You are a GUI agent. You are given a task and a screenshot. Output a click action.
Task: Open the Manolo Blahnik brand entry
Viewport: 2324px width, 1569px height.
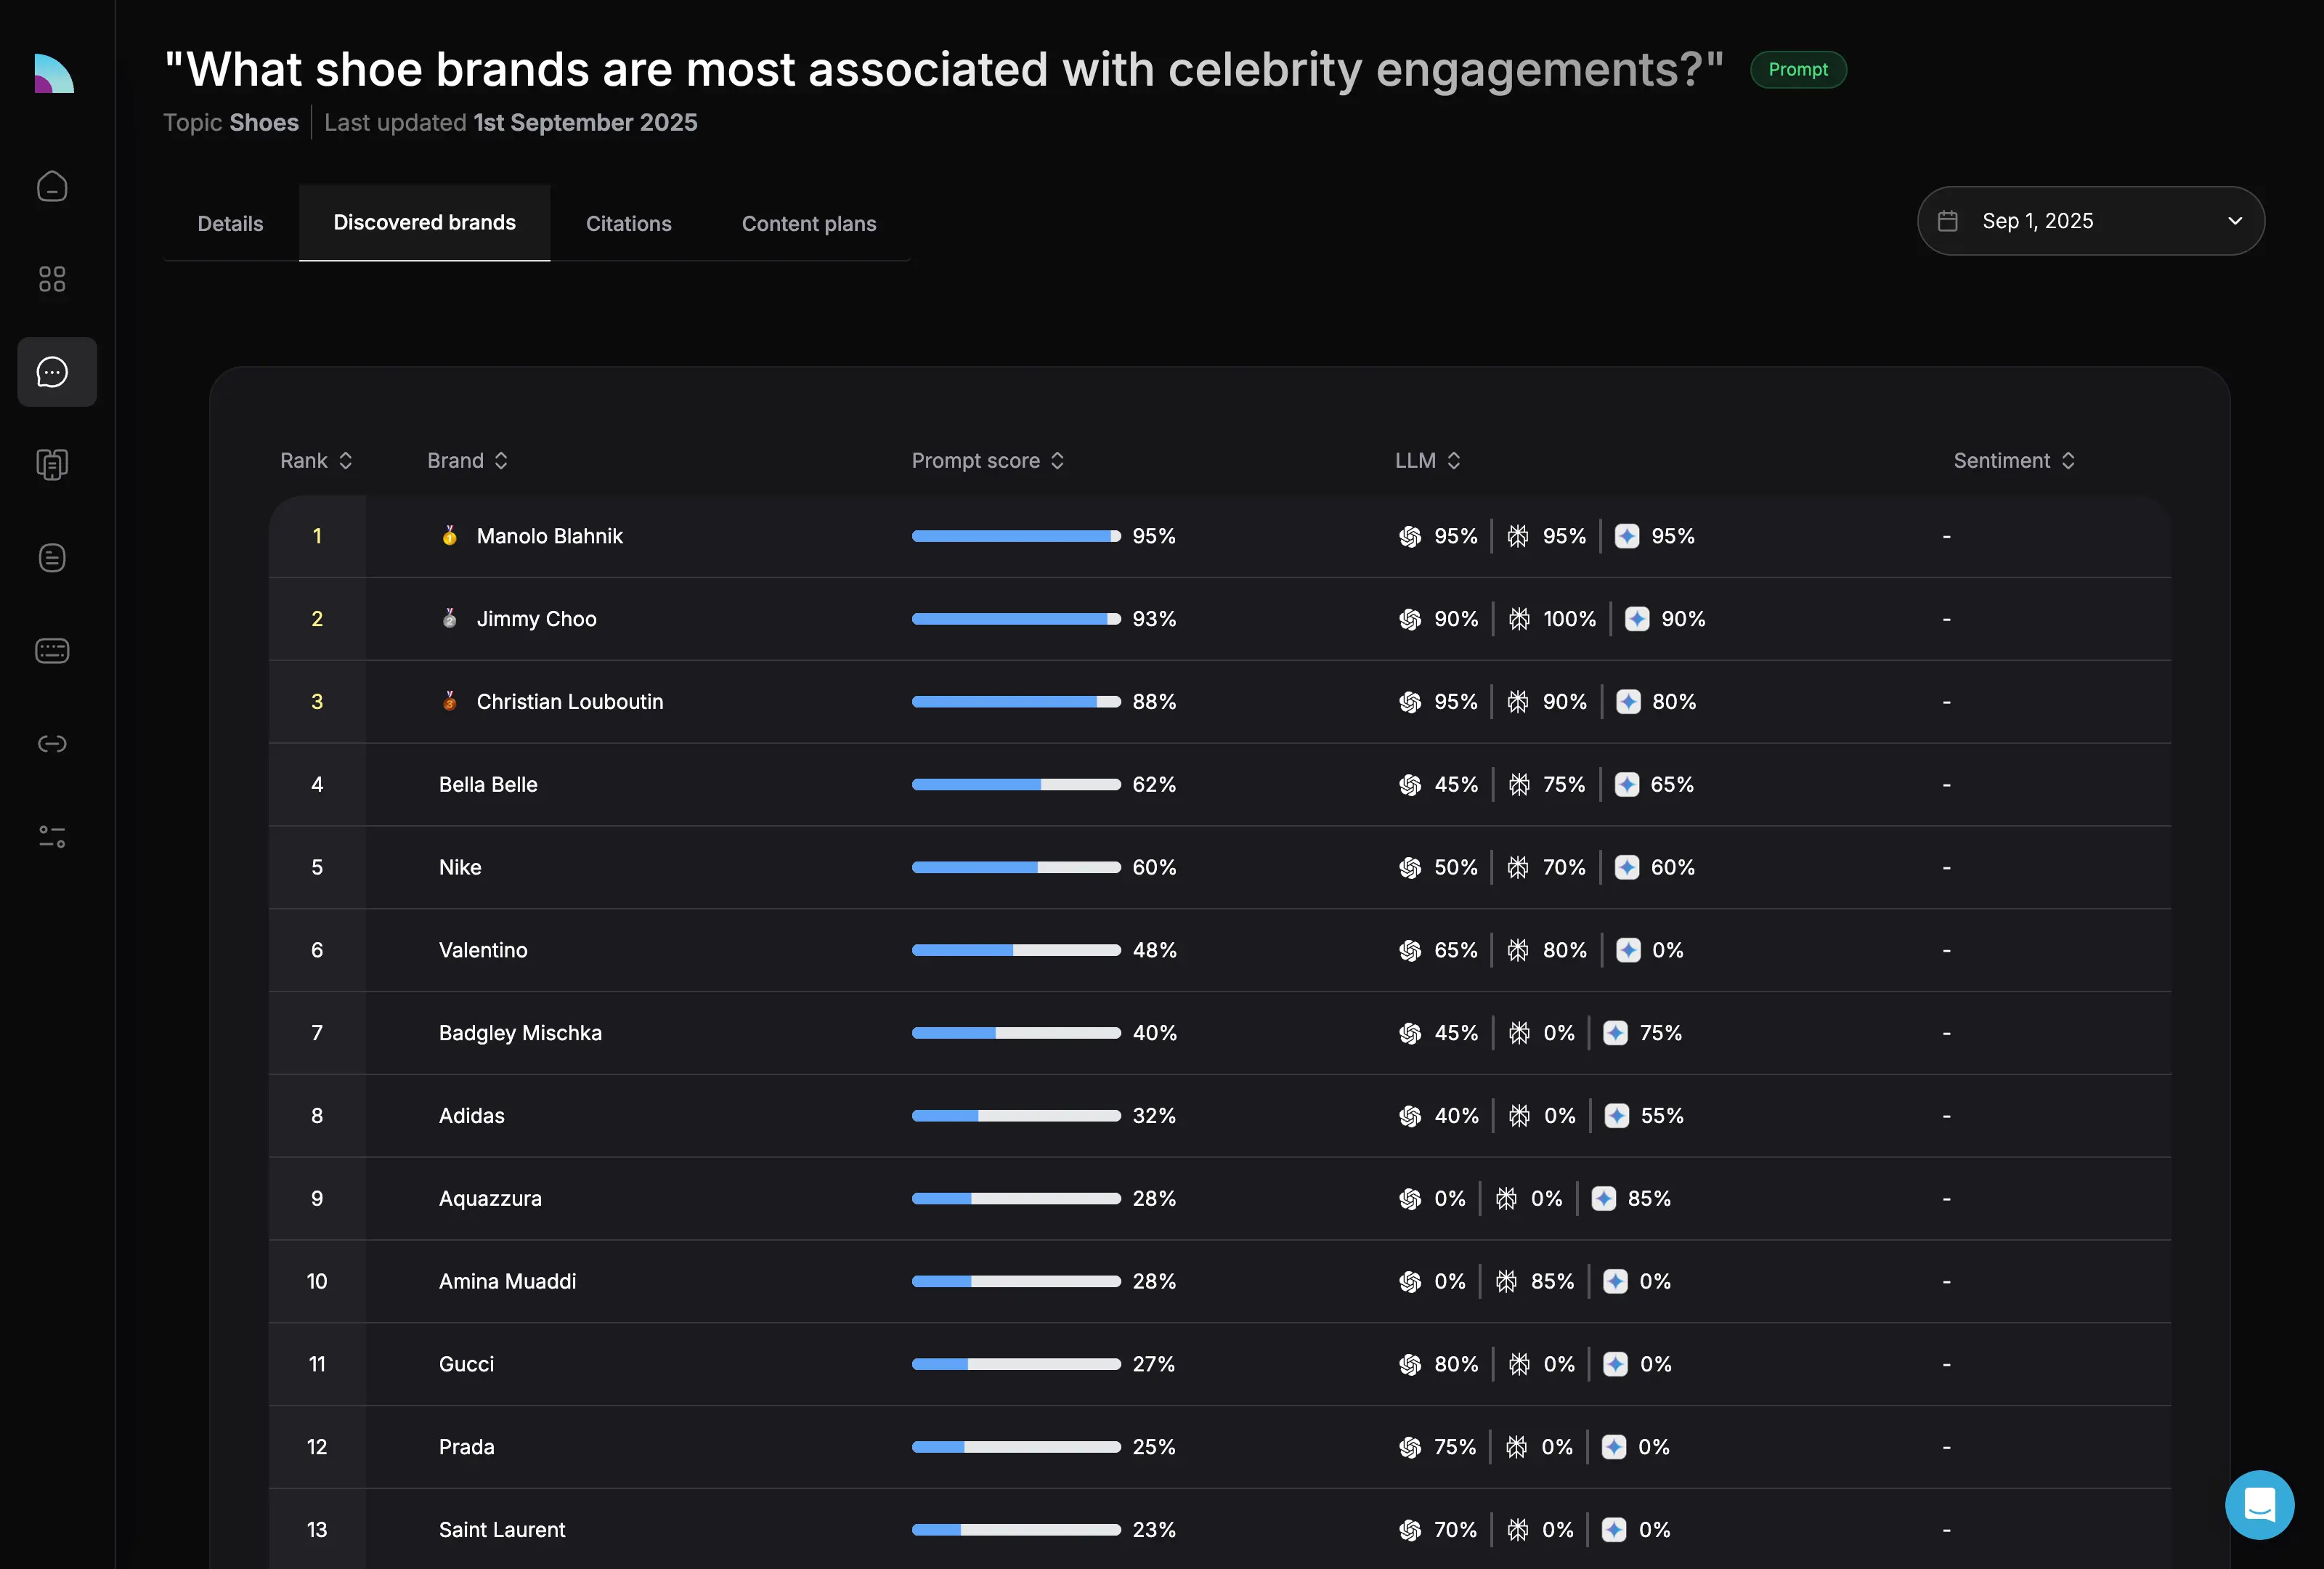point(549,536)
